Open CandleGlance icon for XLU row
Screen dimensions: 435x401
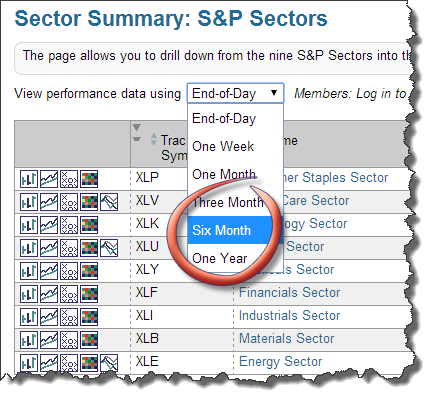tap(89, 248)
